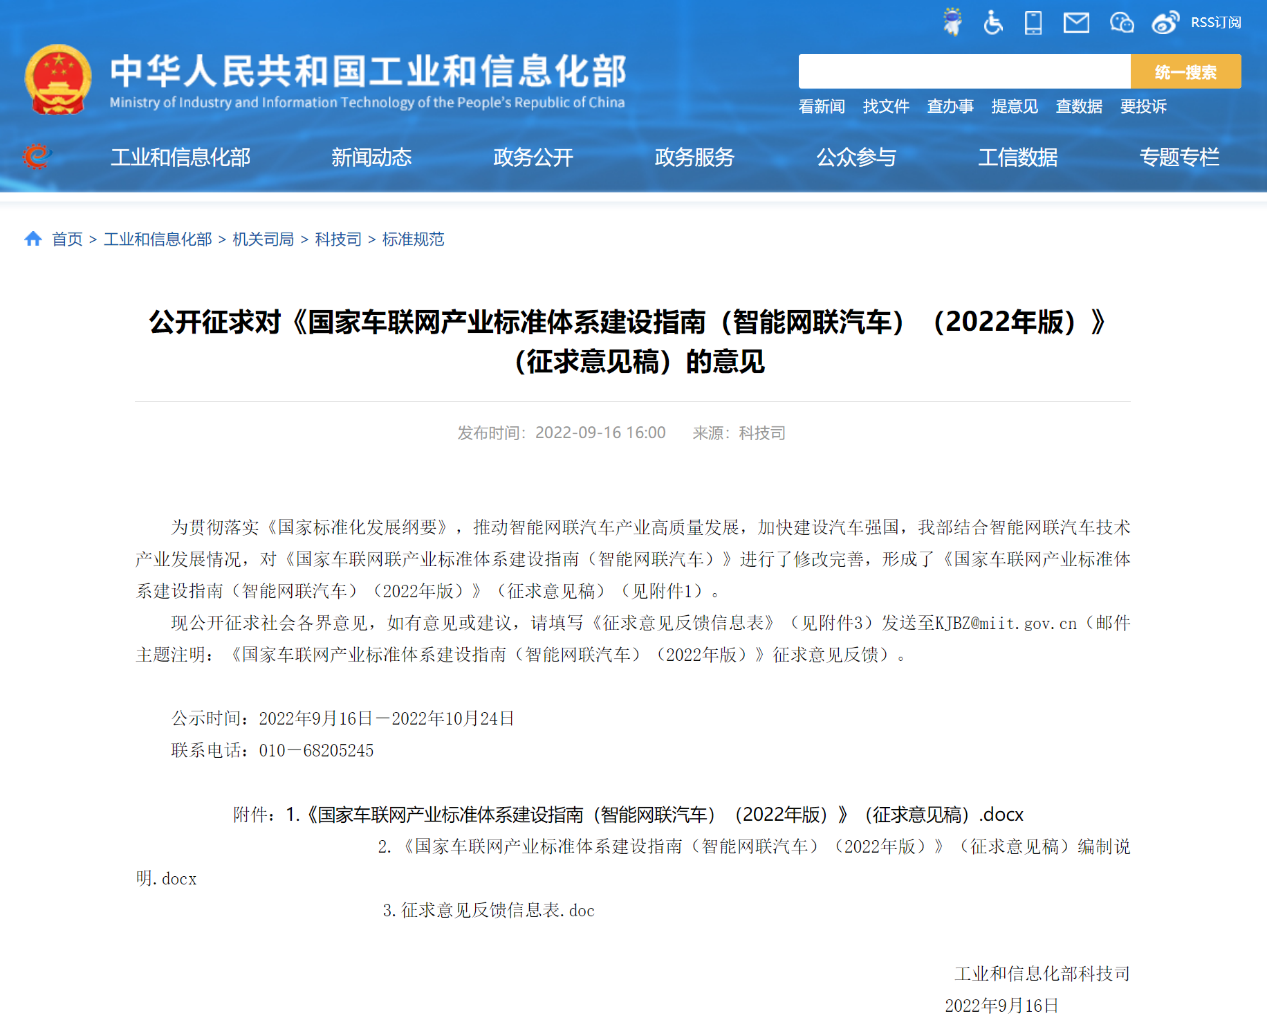This screenshot has height=1018, width=1267.
Task: Click the 中华人民共和国工业和信息化部 site title
Action: (x=368, y=71)
